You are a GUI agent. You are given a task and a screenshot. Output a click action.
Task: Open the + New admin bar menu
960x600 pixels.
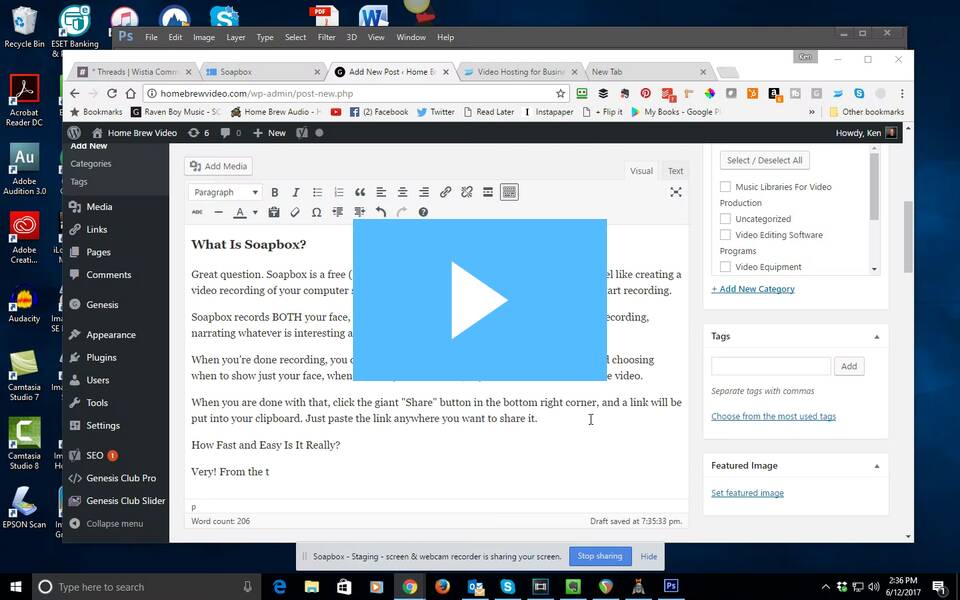point(269,133)
